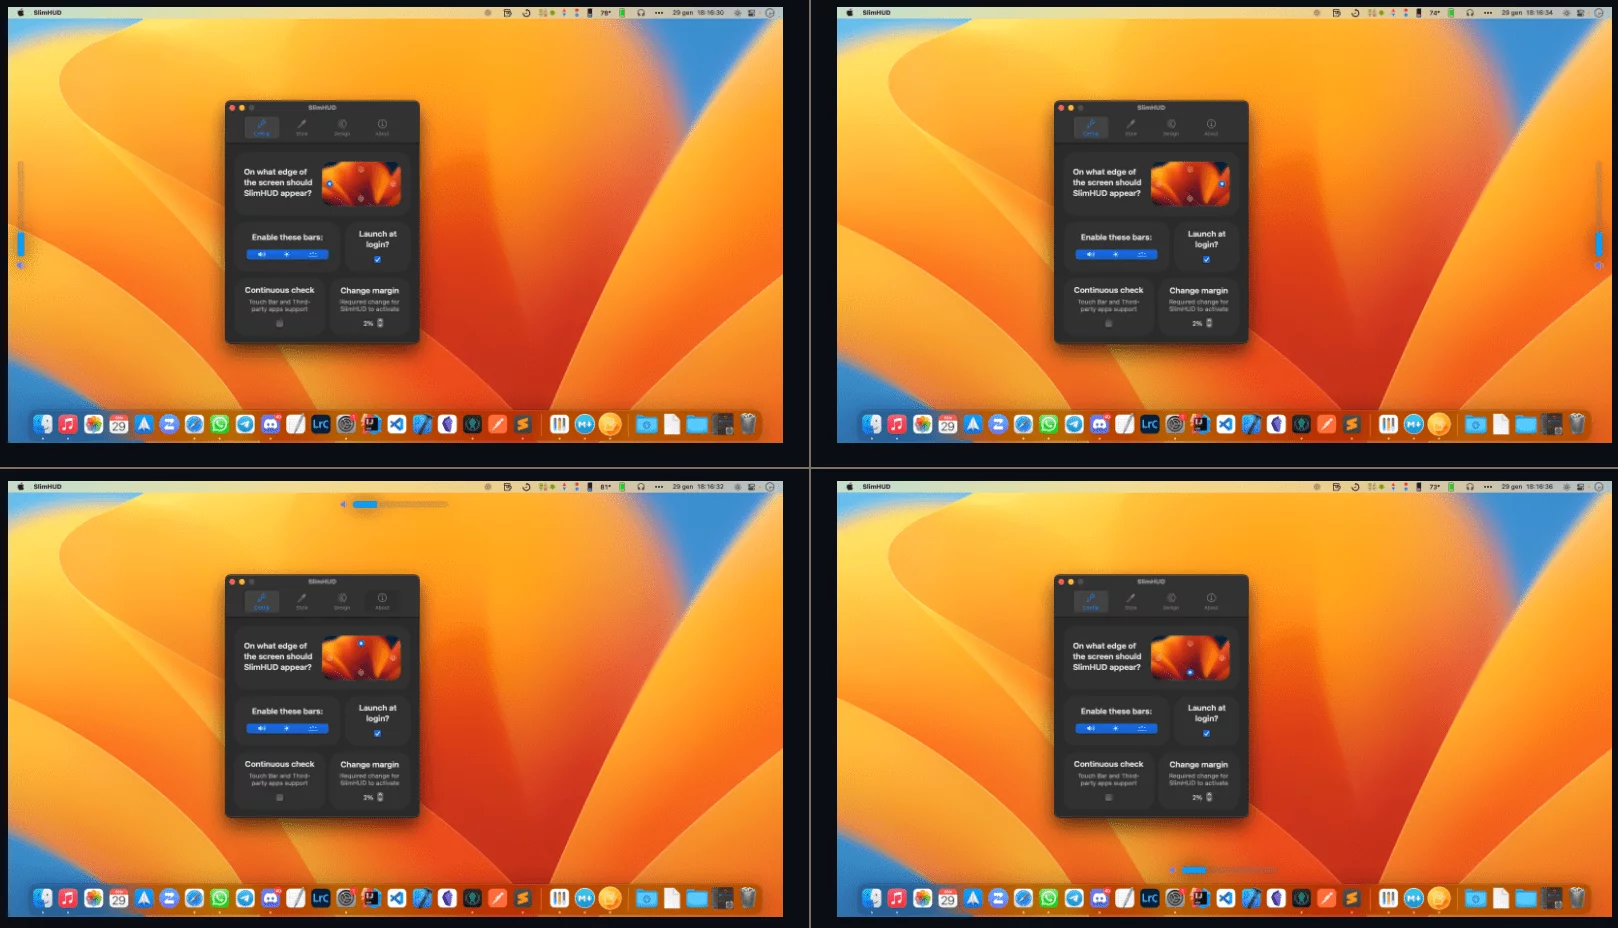Choose the left-edge radio dot in the 18:16:34 window preview
Screen dimensions: 1618x928
click(x=1159, y=184)
